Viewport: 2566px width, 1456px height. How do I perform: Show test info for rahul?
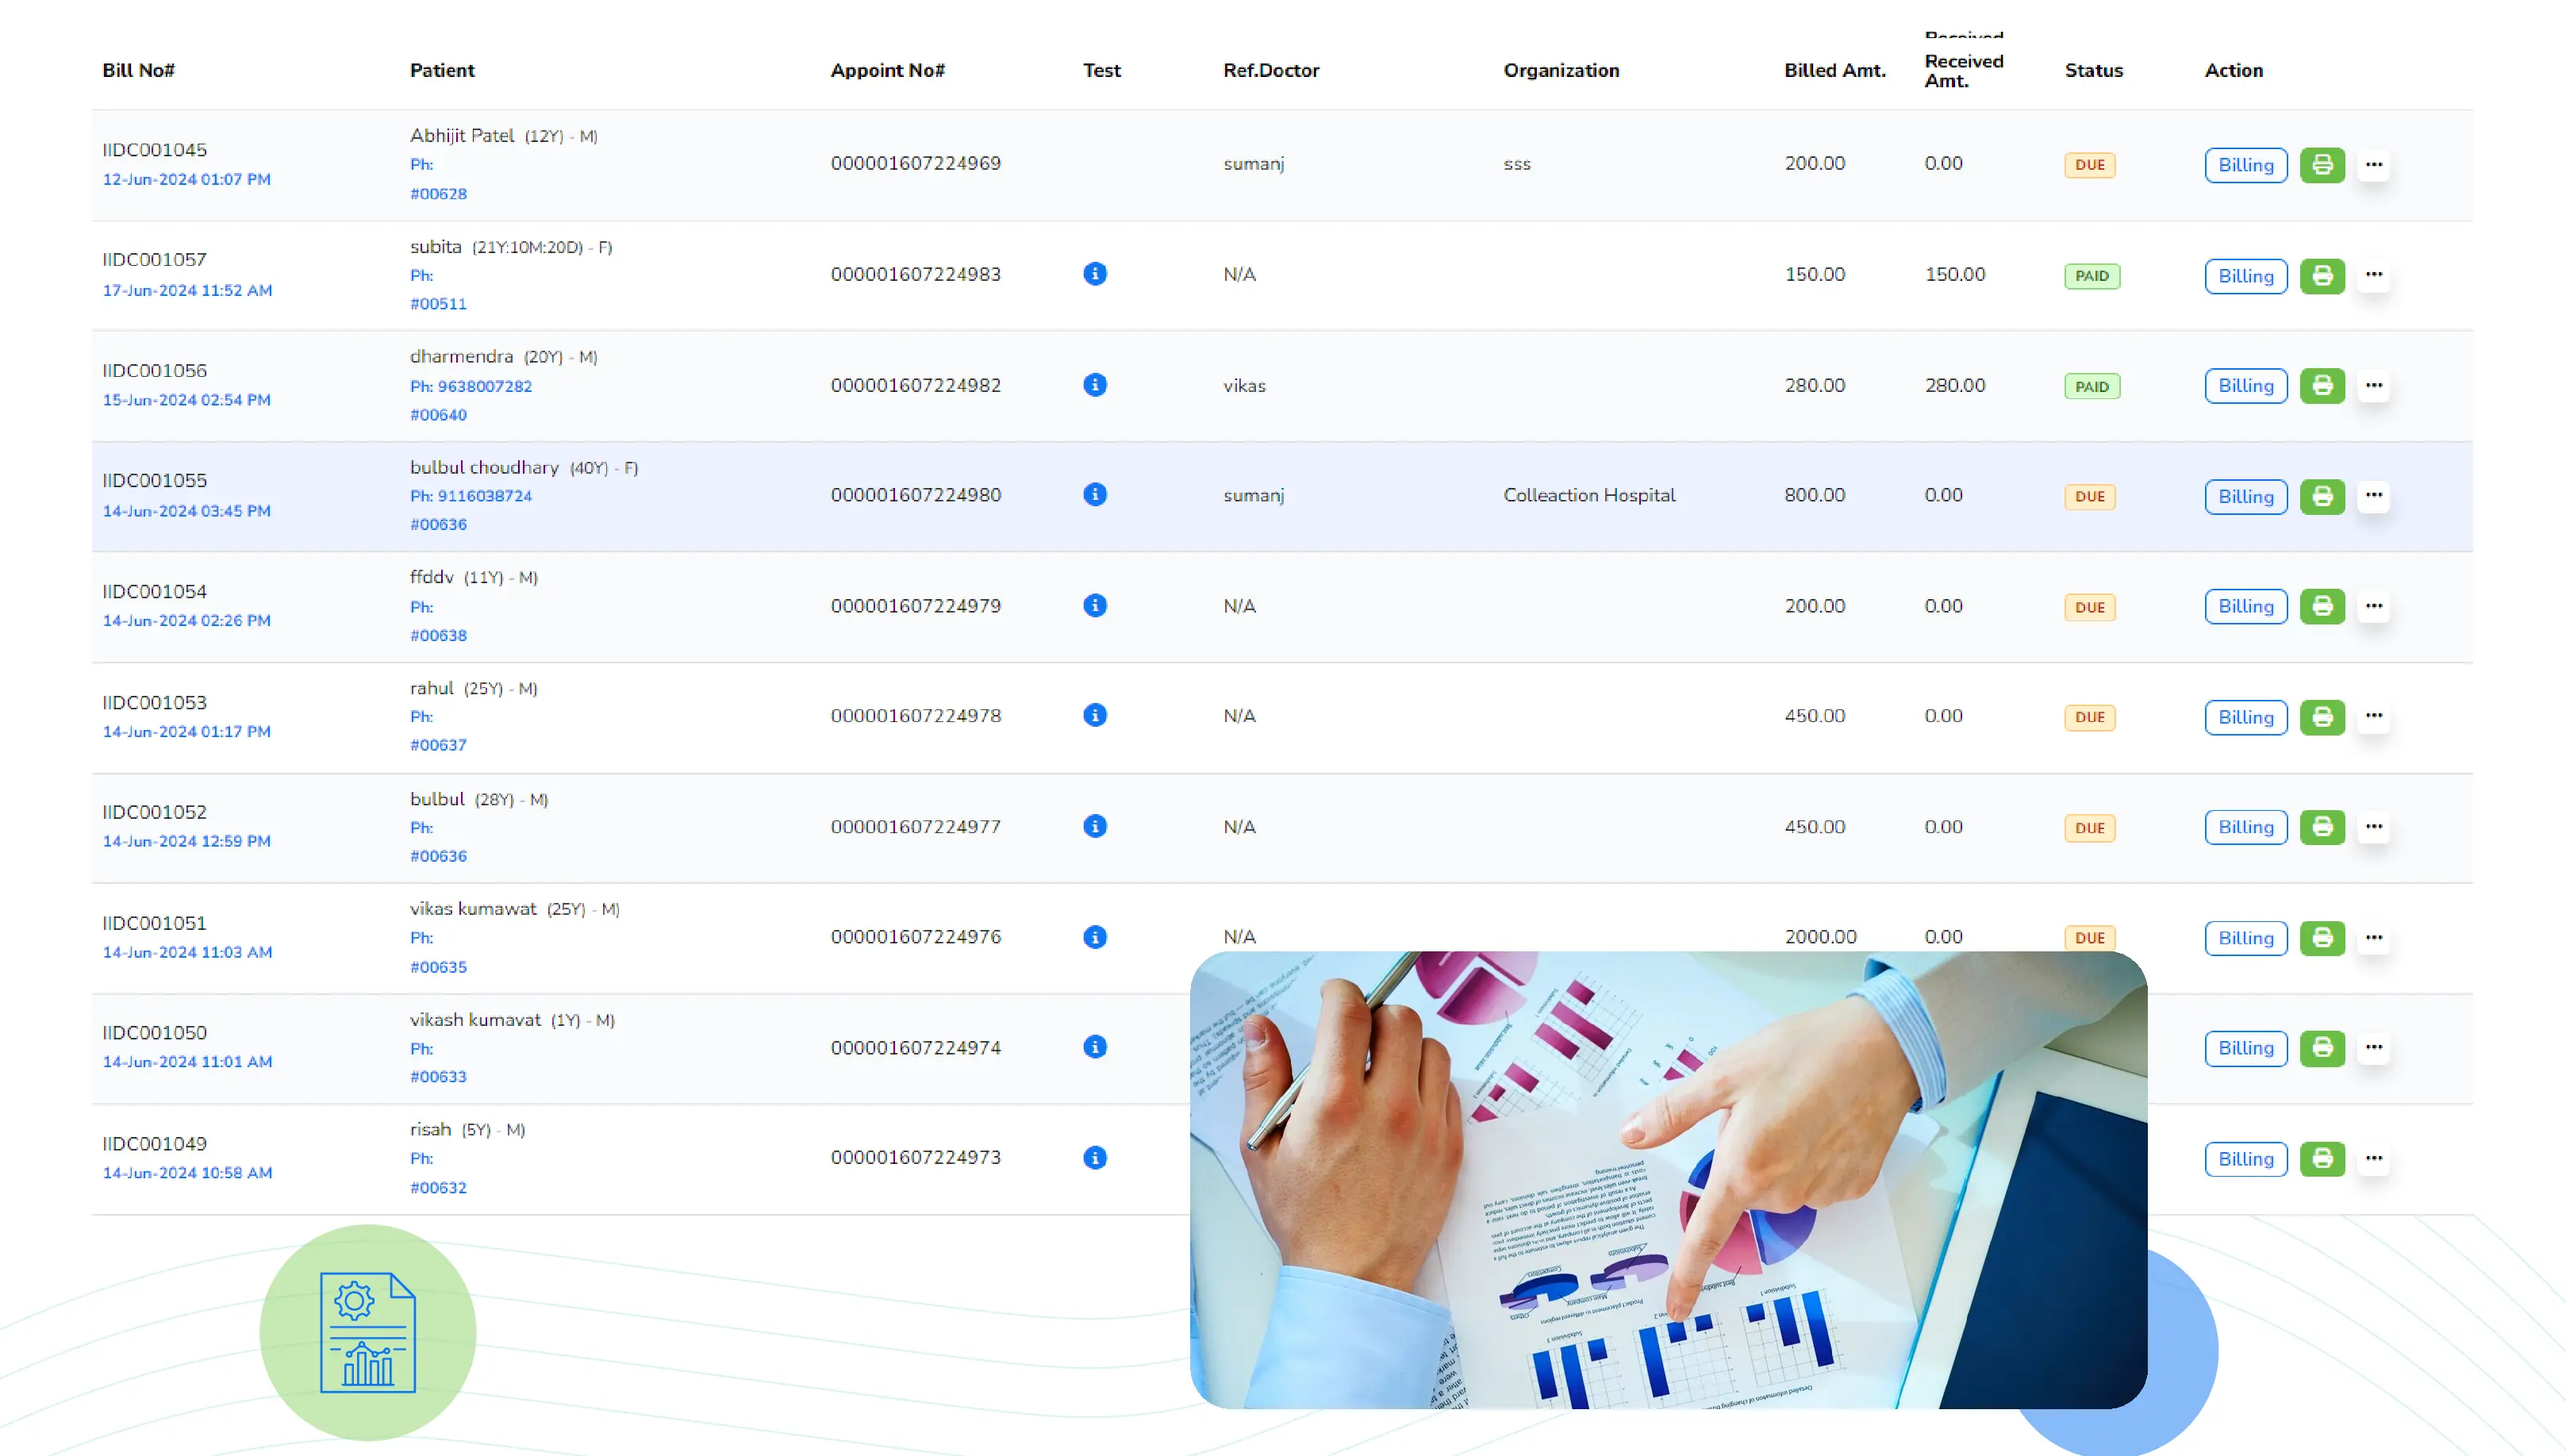point(1095,716)
